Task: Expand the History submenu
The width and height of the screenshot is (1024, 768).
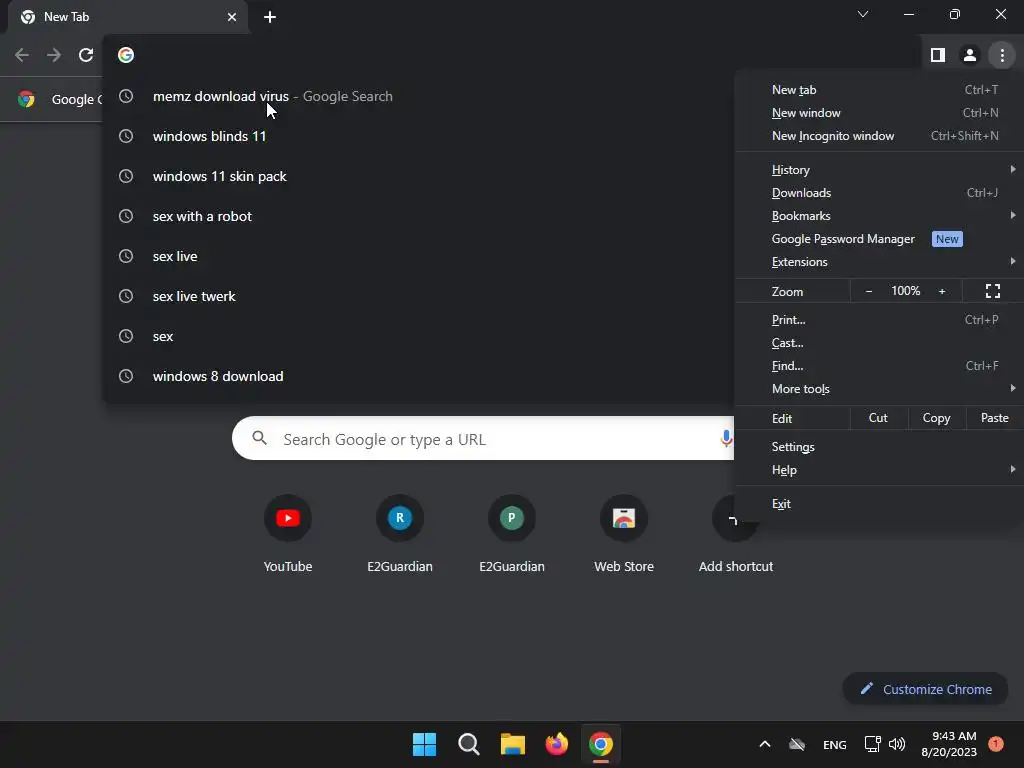Action: pyautogui.click(x=879, y=170)
